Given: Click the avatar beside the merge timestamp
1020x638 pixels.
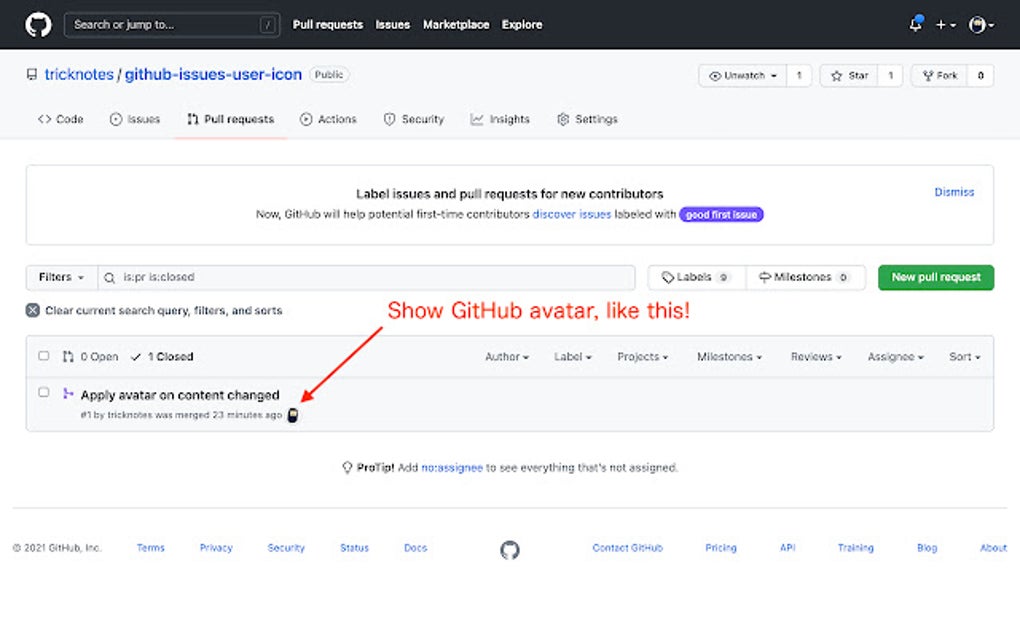Looking at the screenshot, I should [292, 415].
